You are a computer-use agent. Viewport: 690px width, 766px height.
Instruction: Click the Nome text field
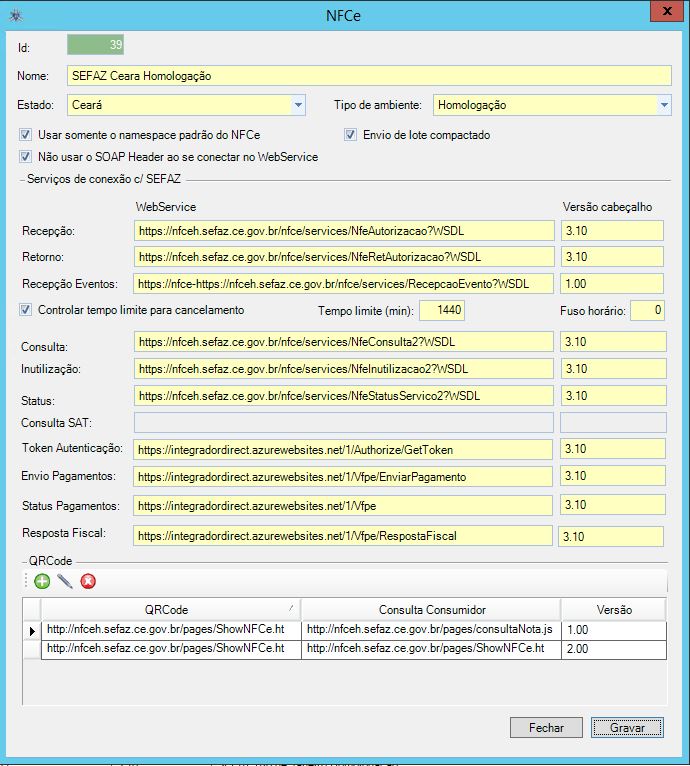coord(368,76)
